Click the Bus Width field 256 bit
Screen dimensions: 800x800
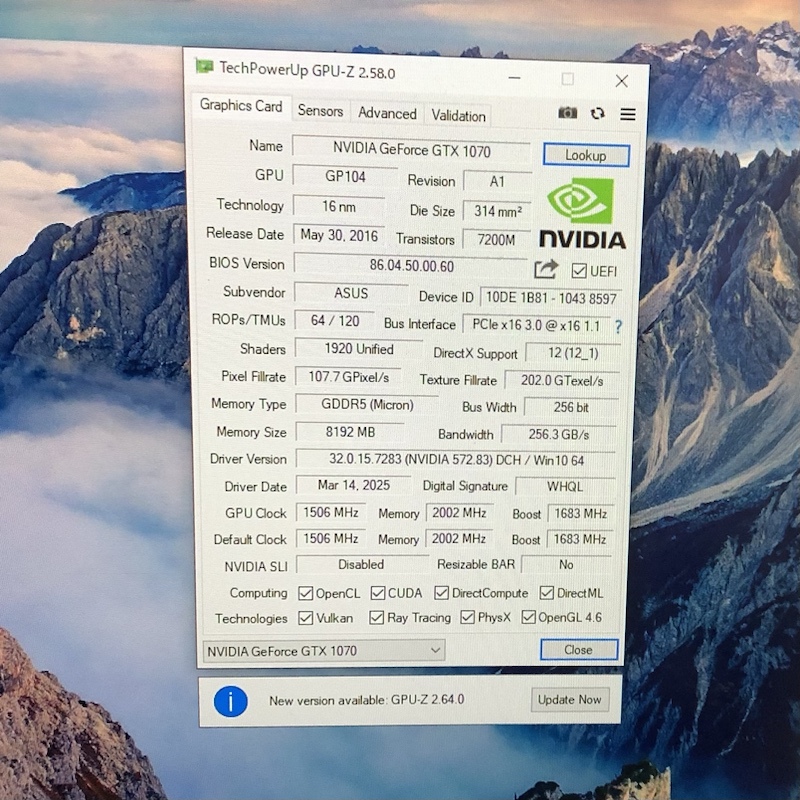click(x=571, y=407)
